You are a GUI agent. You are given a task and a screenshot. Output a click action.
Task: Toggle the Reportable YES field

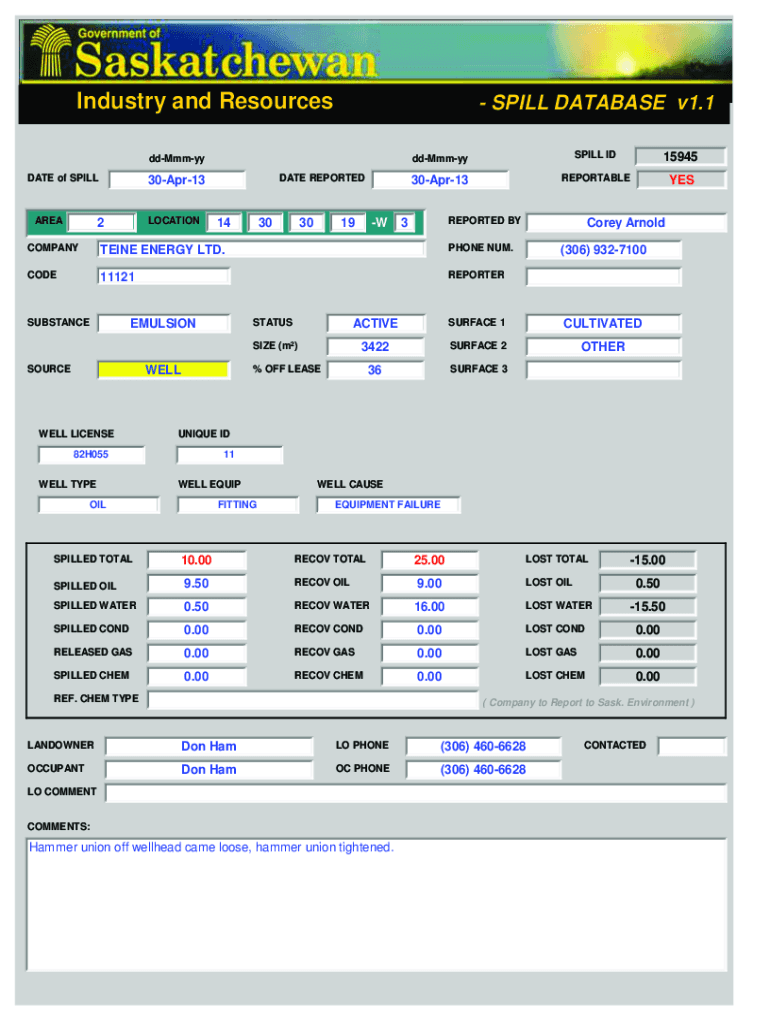click(681, 180)
